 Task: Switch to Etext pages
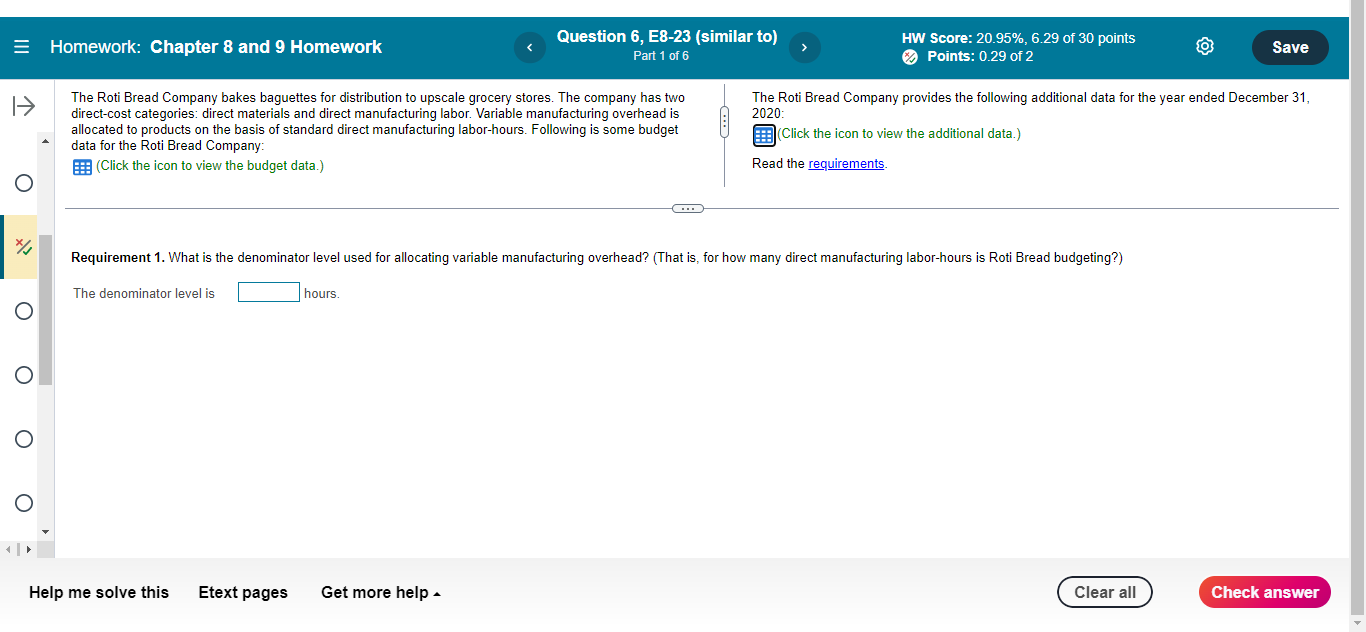coord(243,592)
